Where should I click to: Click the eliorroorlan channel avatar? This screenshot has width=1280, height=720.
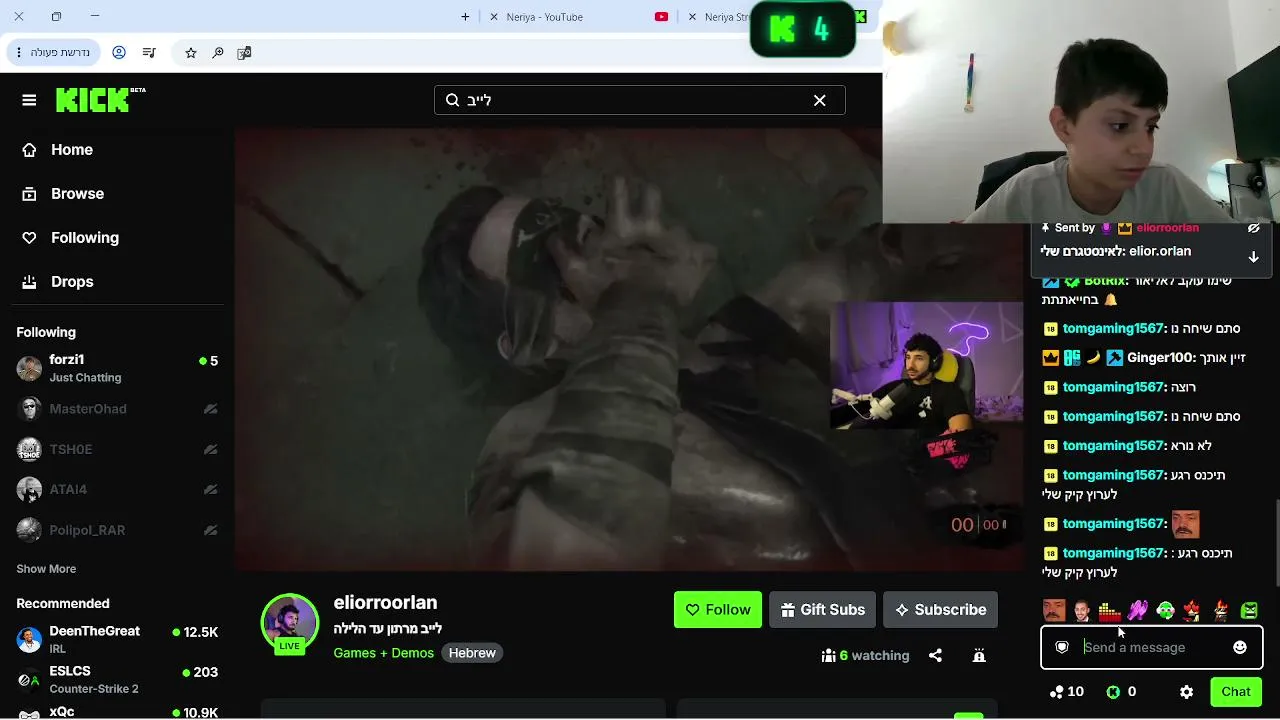pos(289,622)
